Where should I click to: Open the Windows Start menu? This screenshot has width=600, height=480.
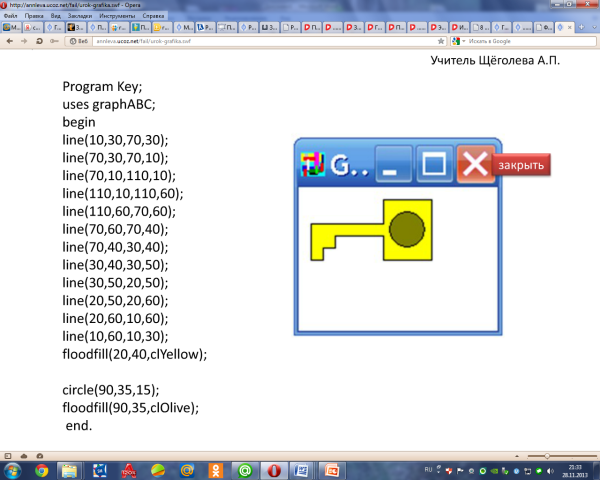(x=14, y=470)
